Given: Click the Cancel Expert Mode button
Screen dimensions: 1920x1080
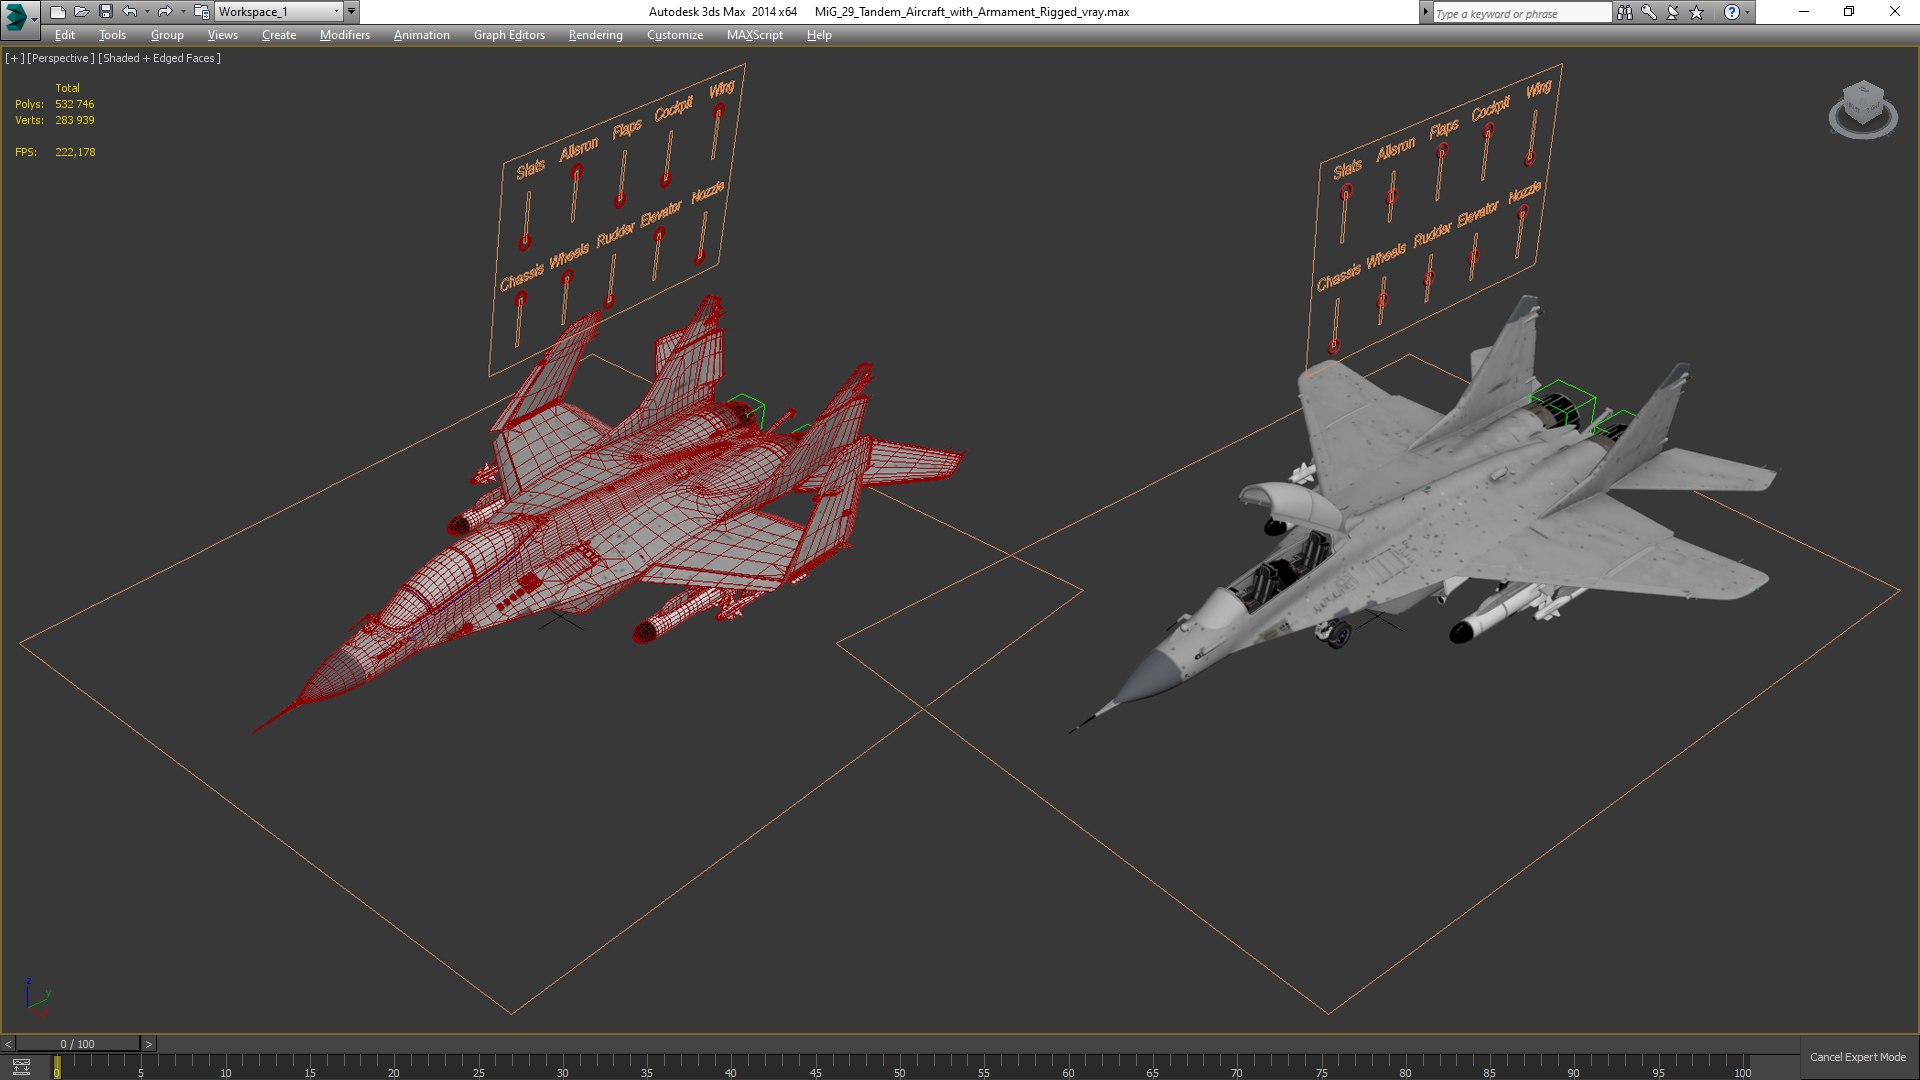Looking at the screenshot, I should [1858, 1057].
